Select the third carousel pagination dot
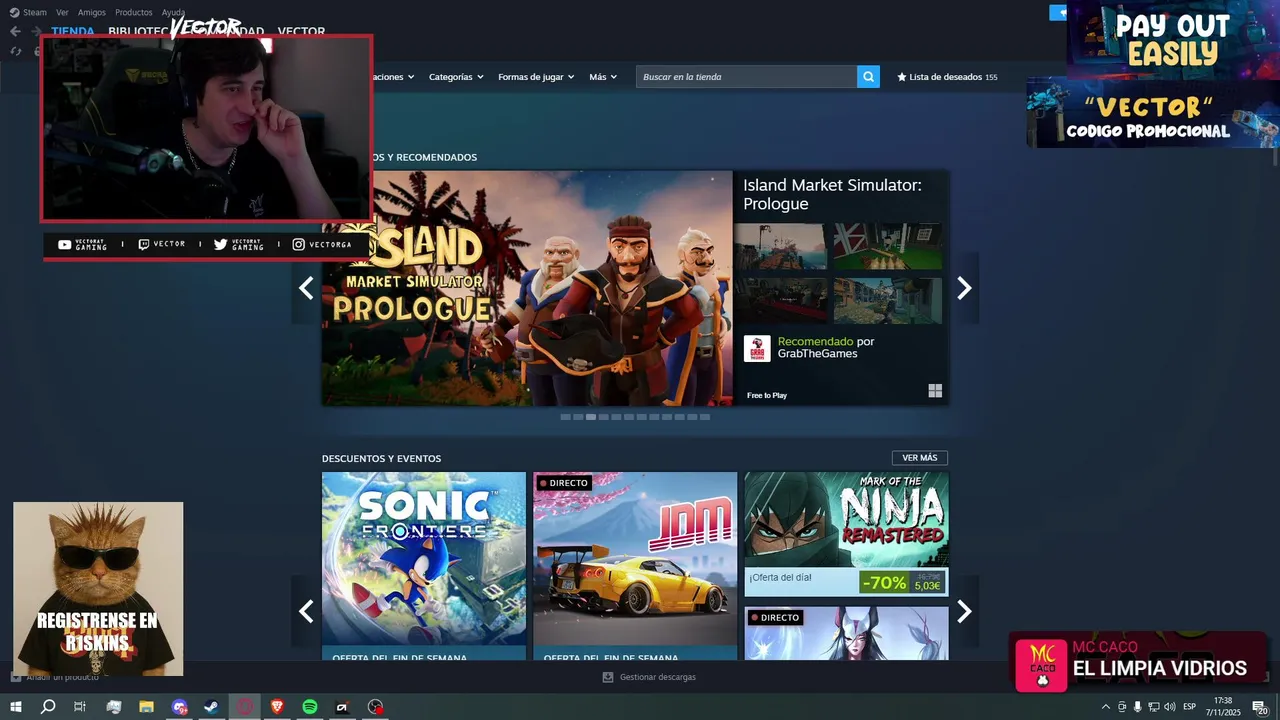 point(591,417)
